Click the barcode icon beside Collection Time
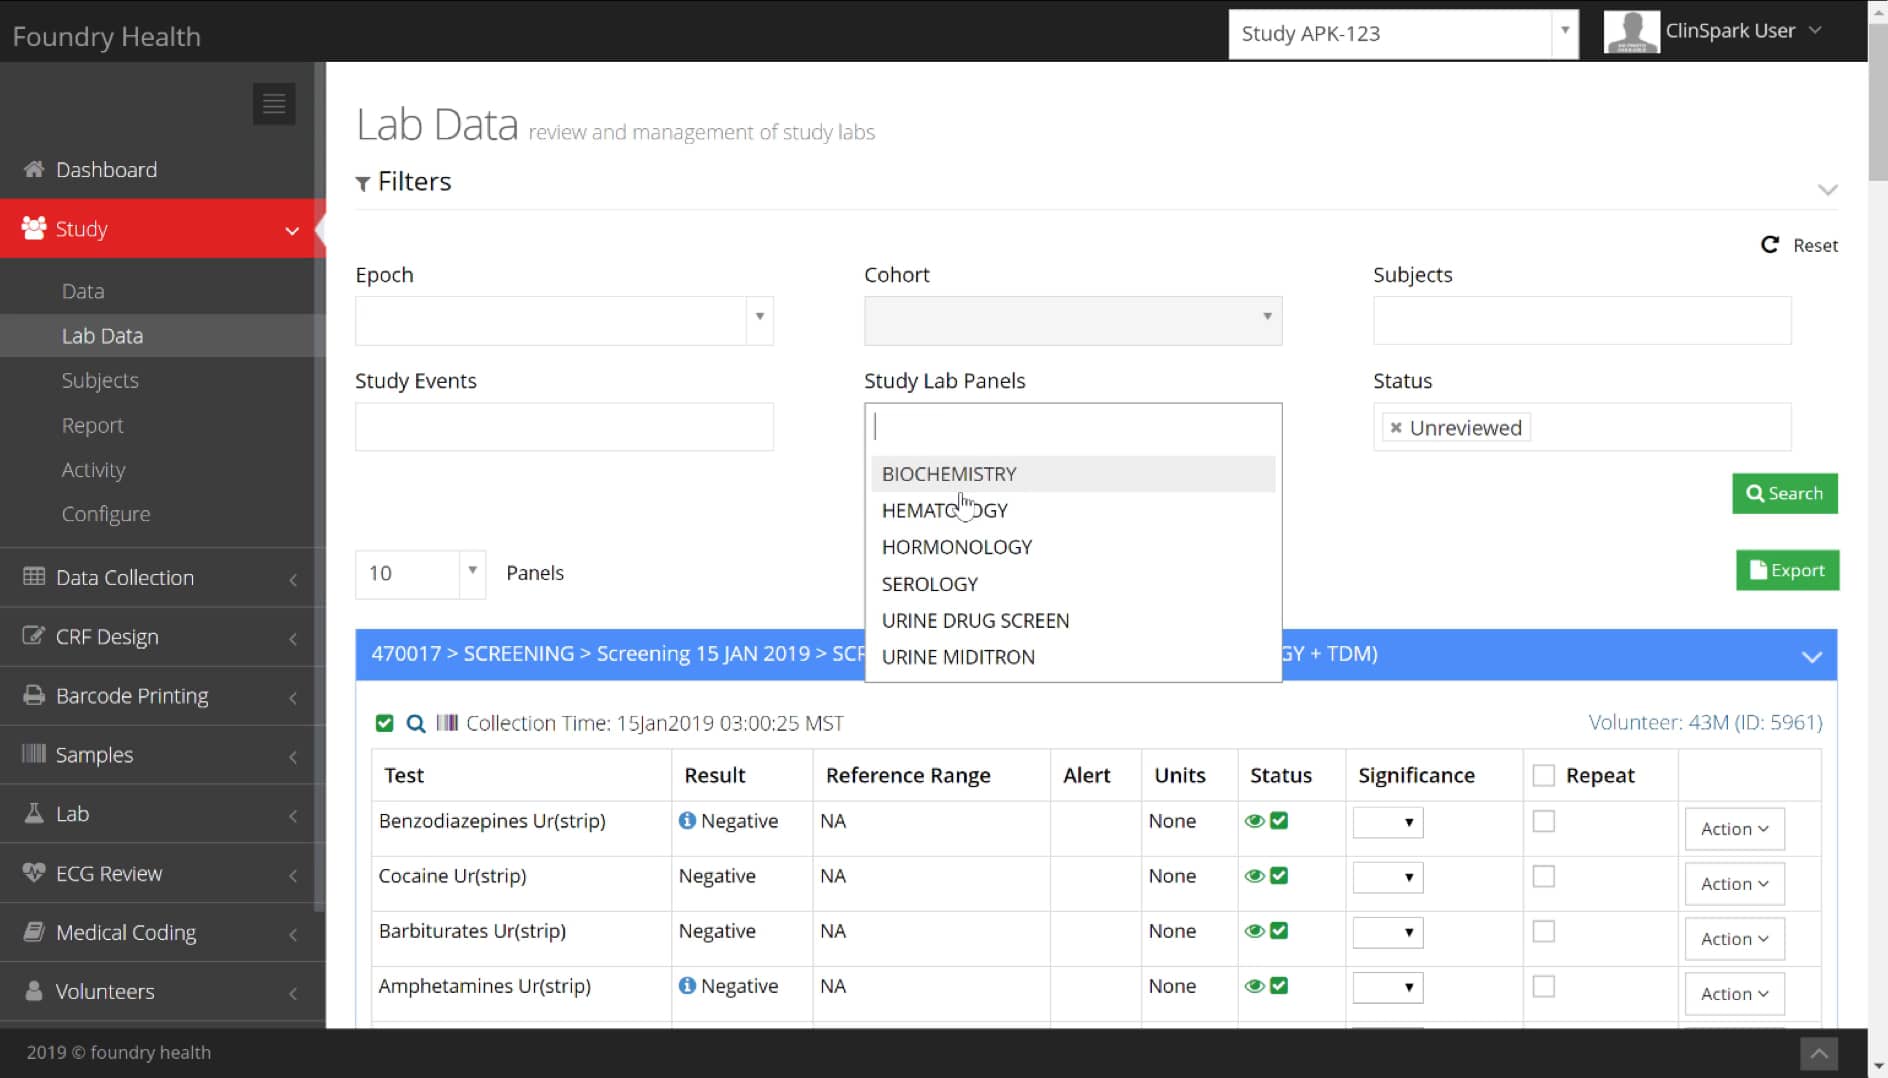This screenshot has width=1888, height=1078. 447,723
